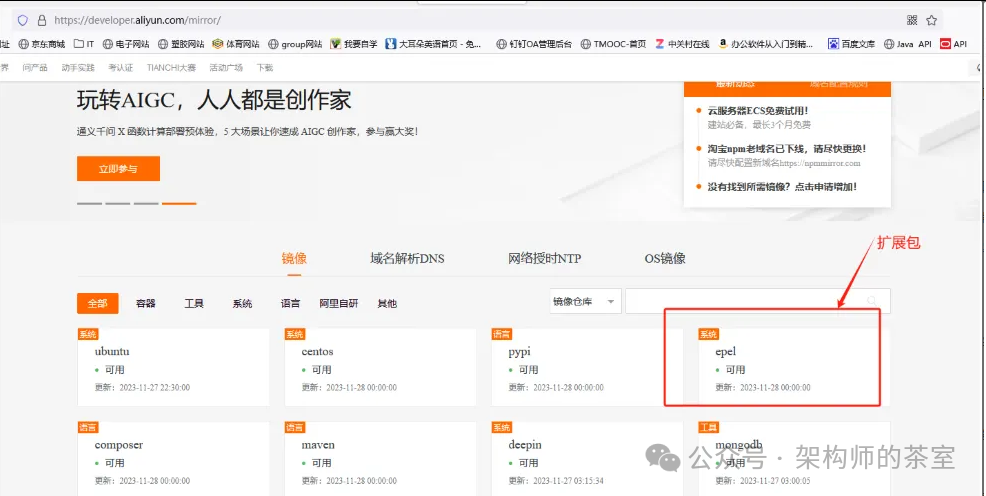
Task: Click 问产品 in site navigation
Action: coord(35,67)
